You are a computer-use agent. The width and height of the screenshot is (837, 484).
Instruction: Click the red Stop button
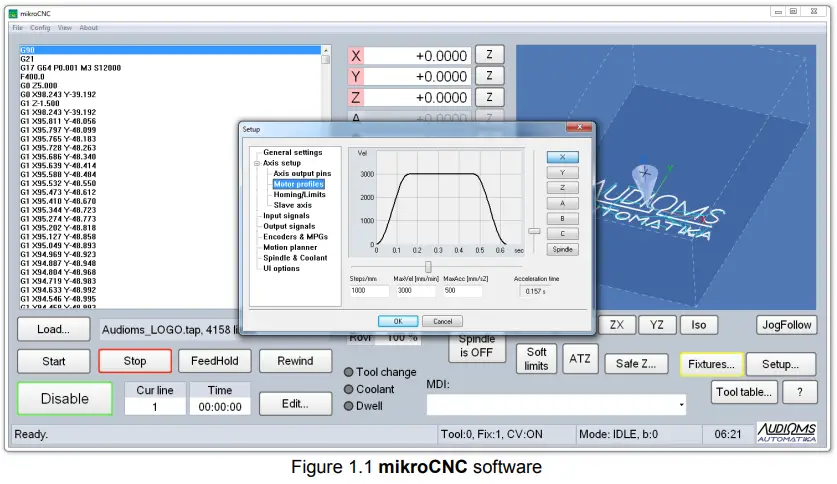pyautogui.click(x=135, y=361)
